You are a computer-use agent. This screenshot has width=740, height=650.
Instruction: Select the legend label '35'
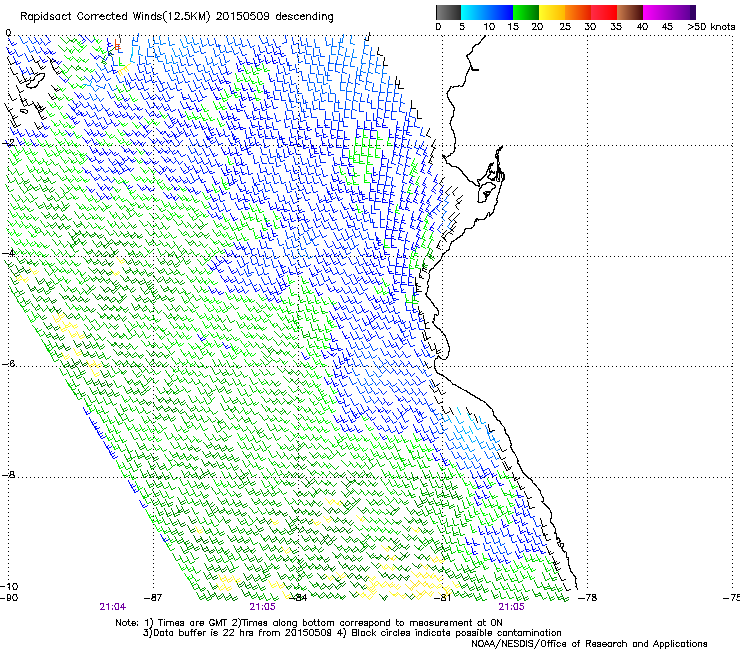(616, 27)
